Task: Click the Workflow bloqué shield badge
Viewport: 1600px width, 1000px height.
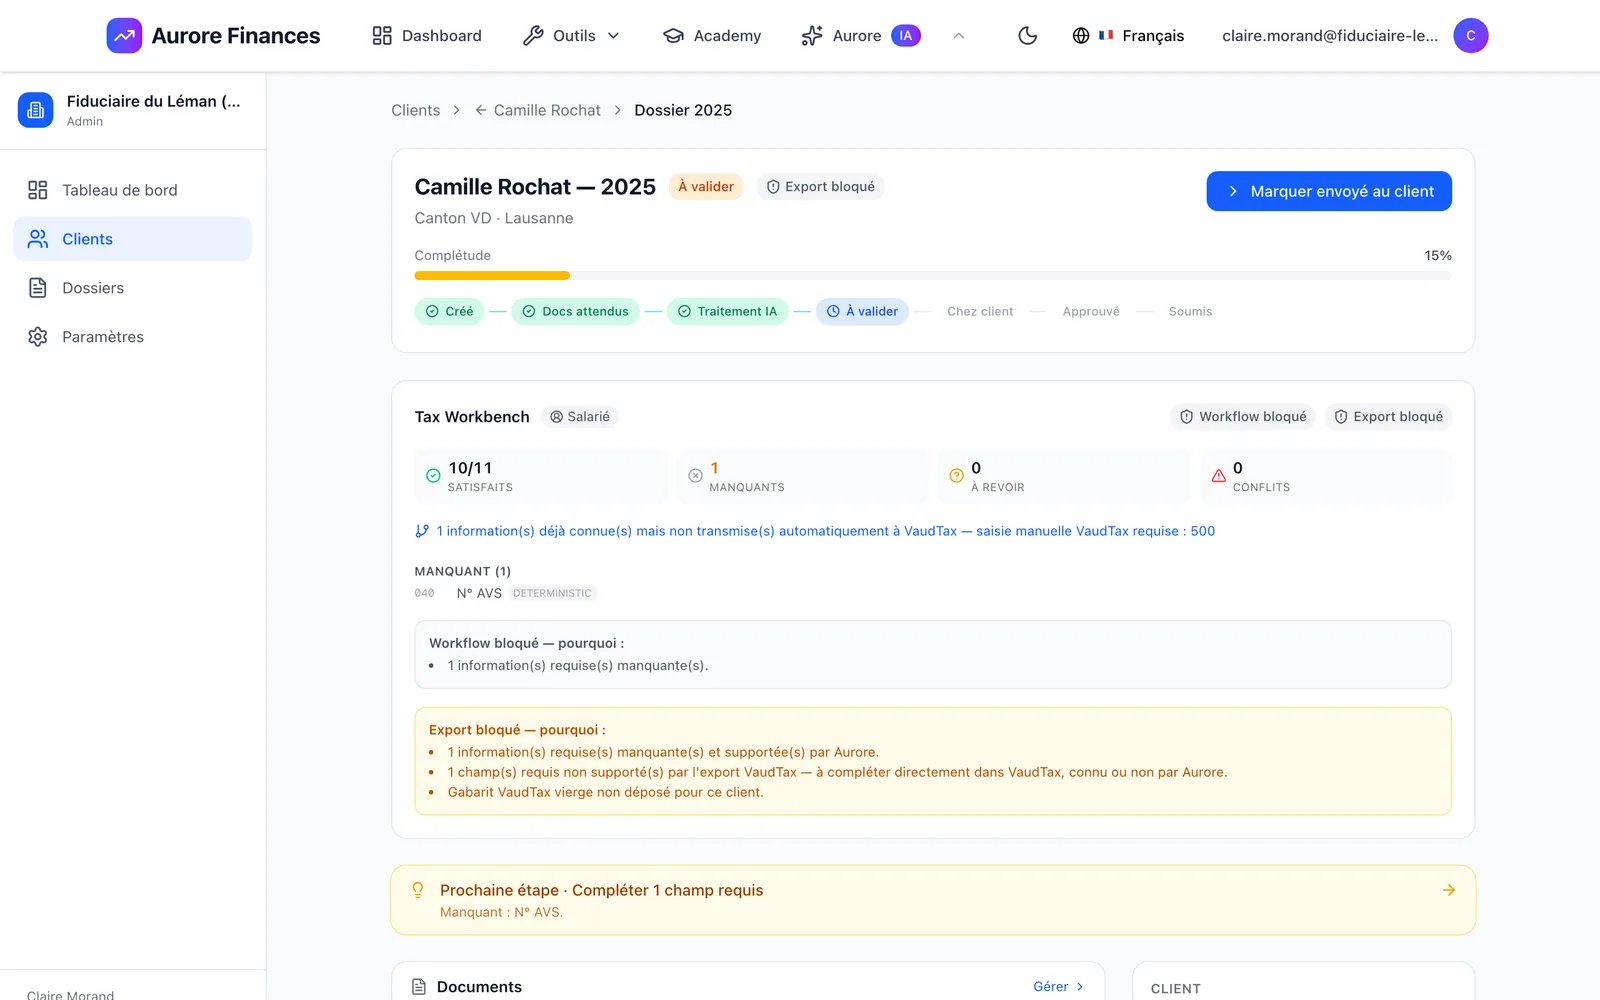Action: pos(1243,417)
